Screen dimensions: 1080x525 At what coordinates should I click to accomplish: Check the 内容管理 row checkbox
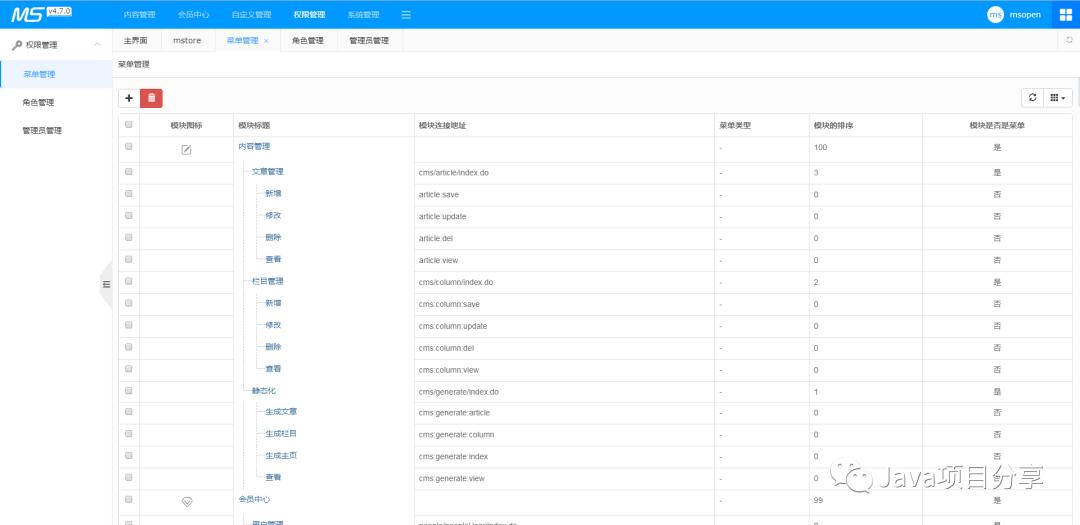pyautogui.click(x=129, y=147)
